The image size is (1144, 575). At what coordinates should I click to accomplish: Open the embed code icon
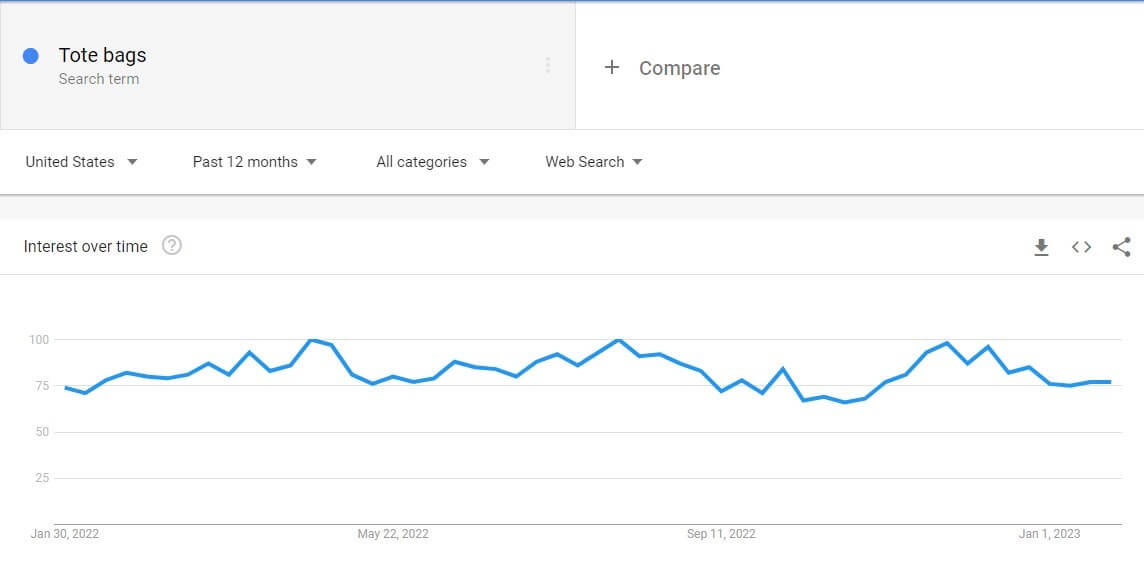(1081, 247)
